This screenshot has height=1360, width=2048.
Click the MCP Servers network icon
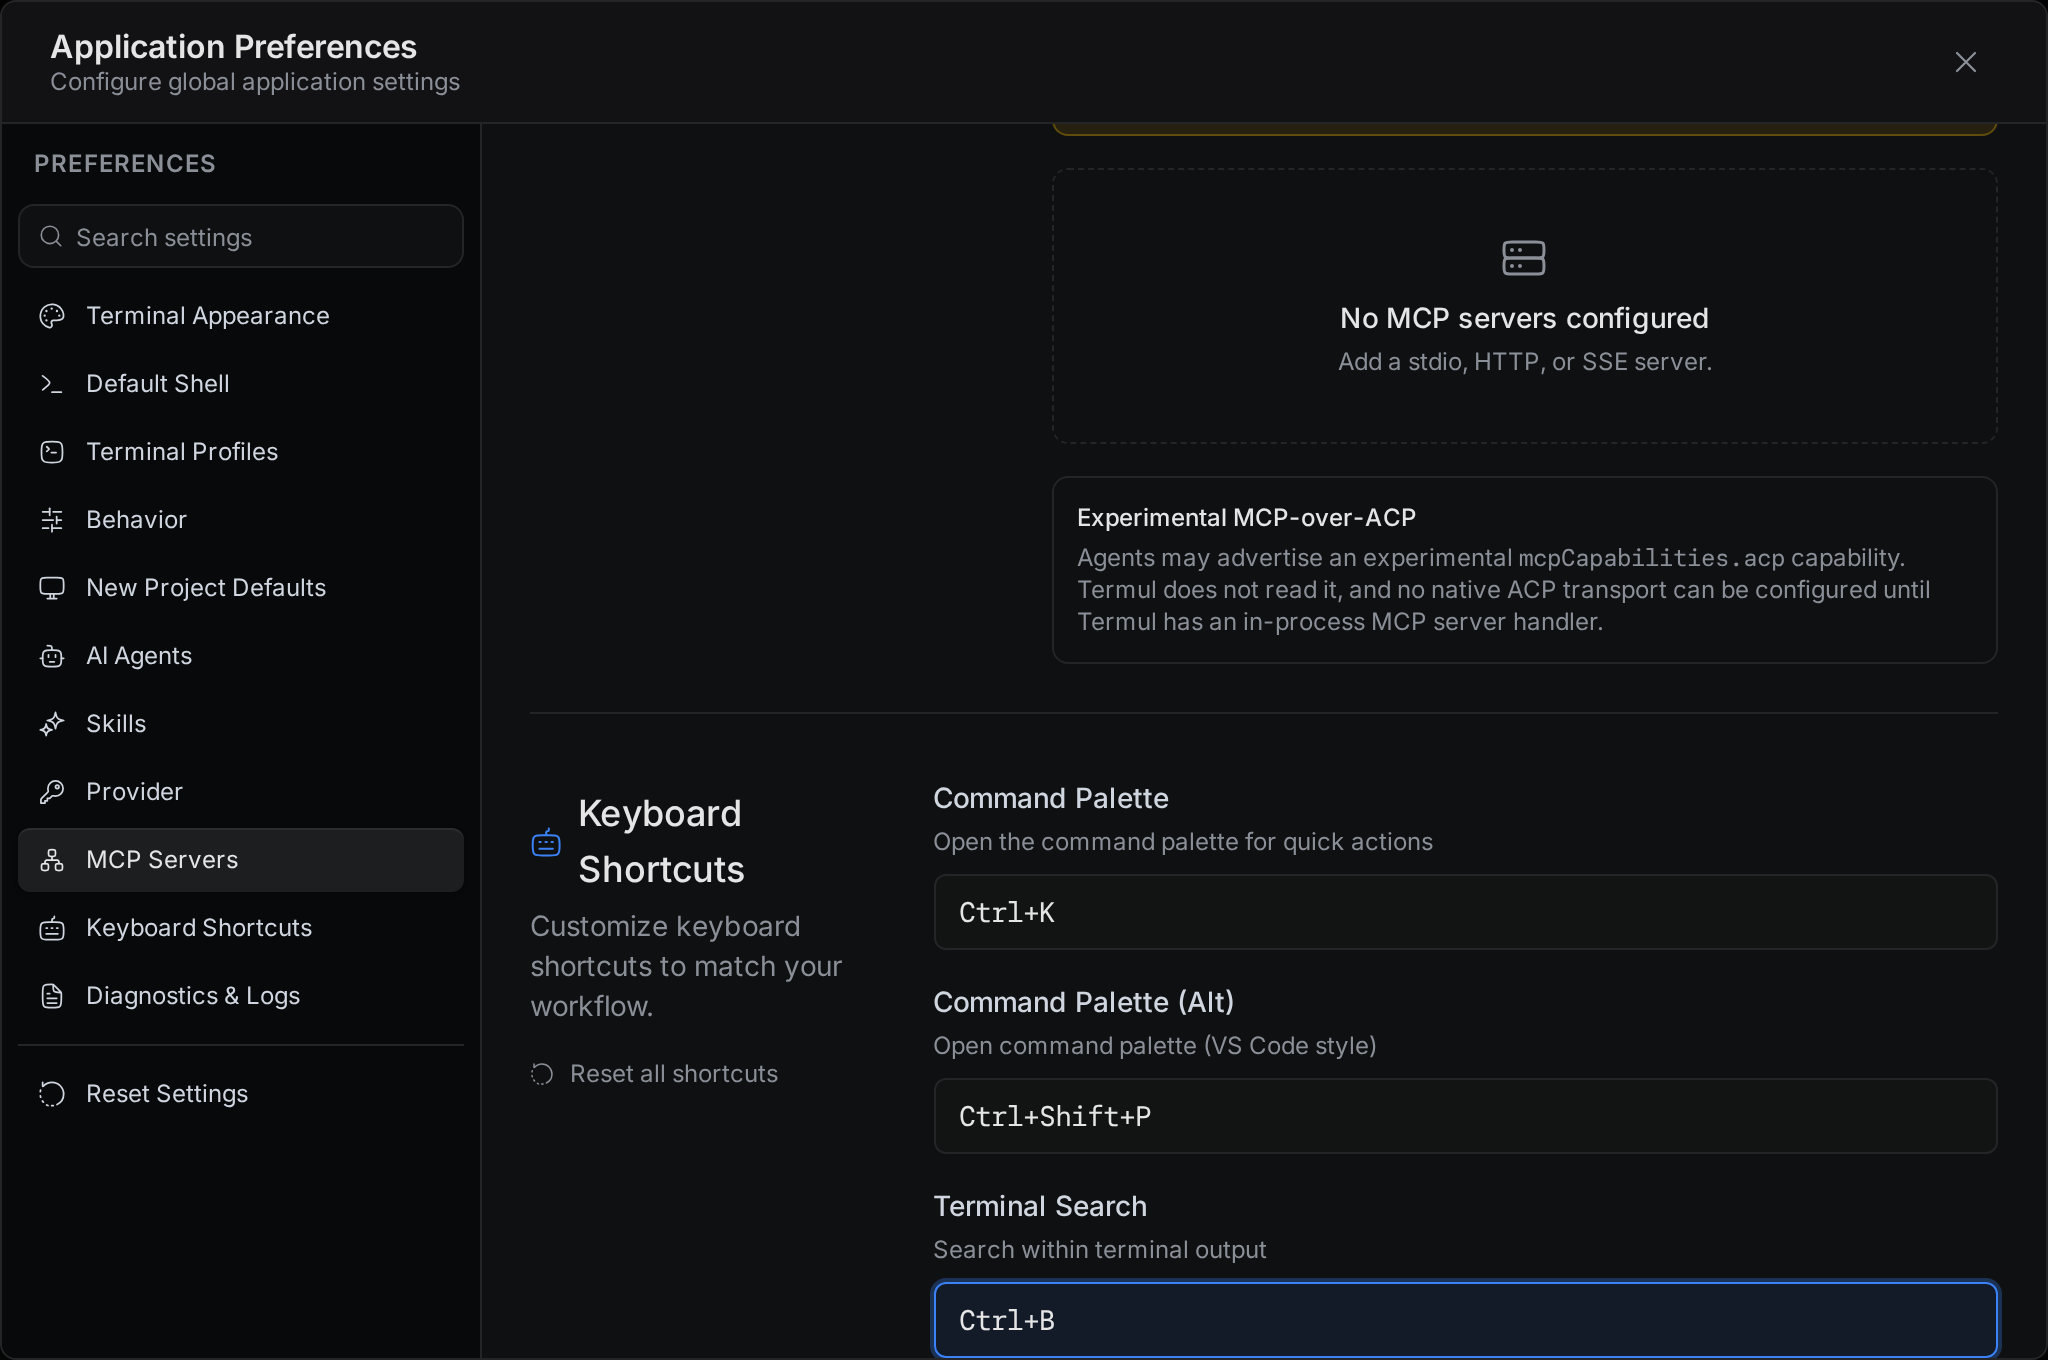(x=52, y=860)
